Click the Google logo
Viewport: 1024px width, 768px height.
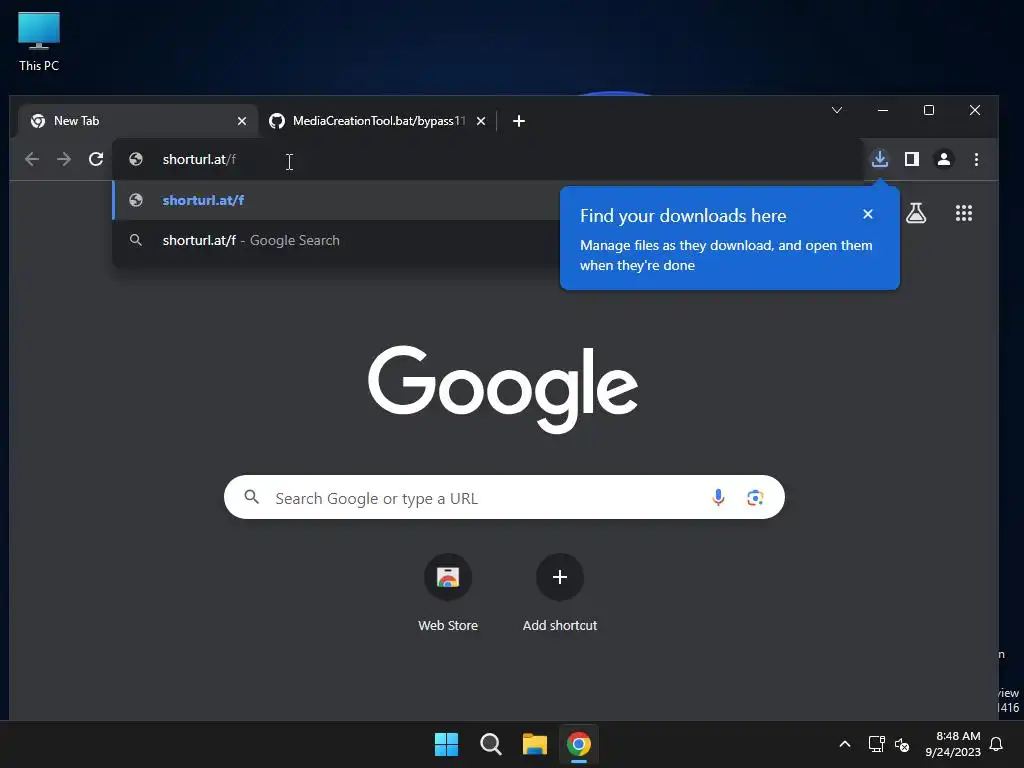click(x=503, y=389)
